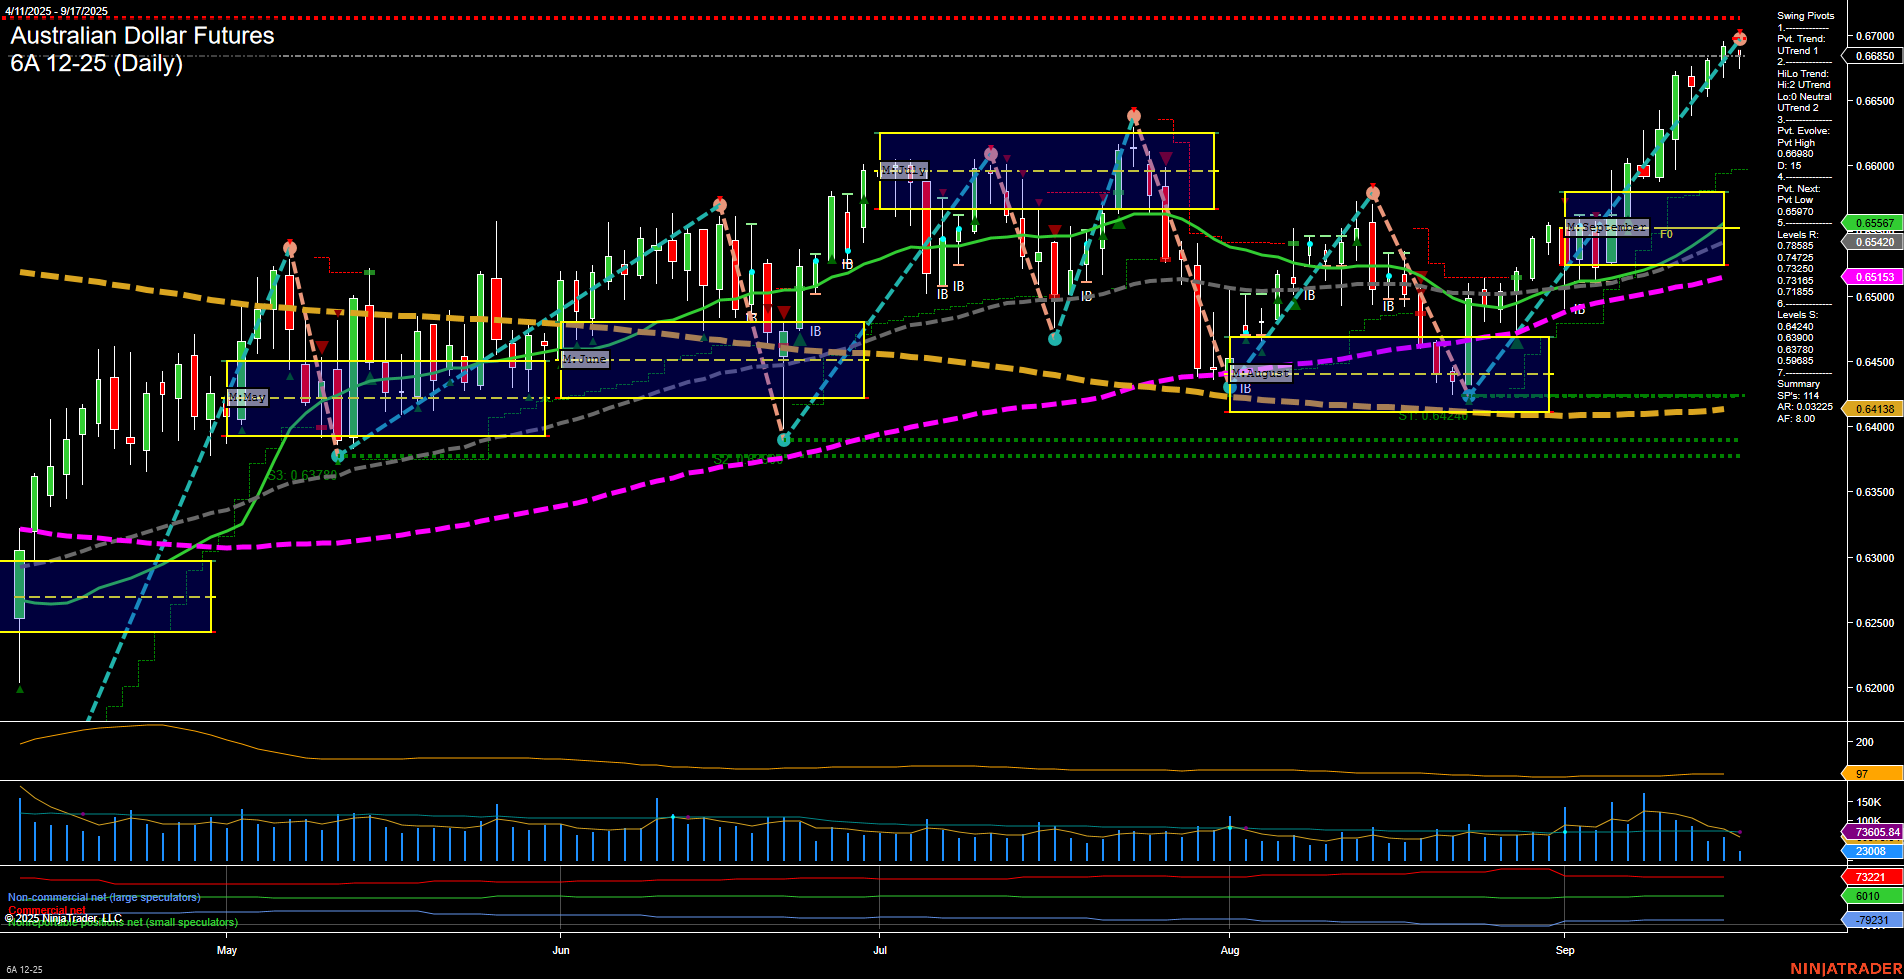The width and height of the screenshot is (1904, 979).
Task: Click the green 0.65567 axis marker
Action: tap(1874, 223)
